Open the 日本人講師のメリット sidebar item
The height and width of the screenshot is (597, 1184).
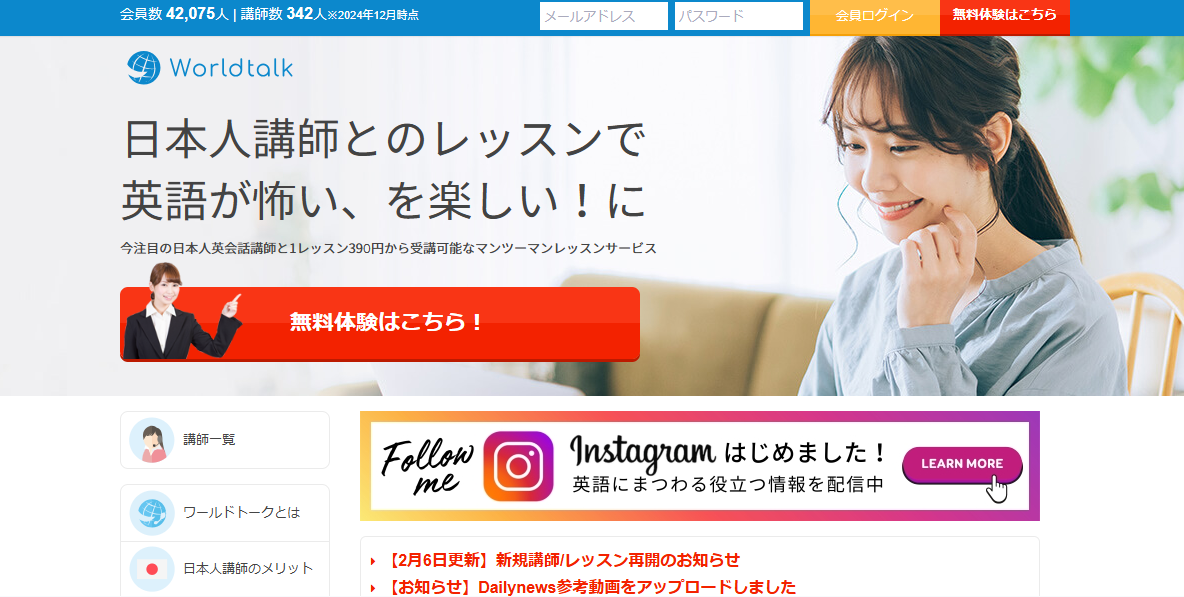click(225, 569)
